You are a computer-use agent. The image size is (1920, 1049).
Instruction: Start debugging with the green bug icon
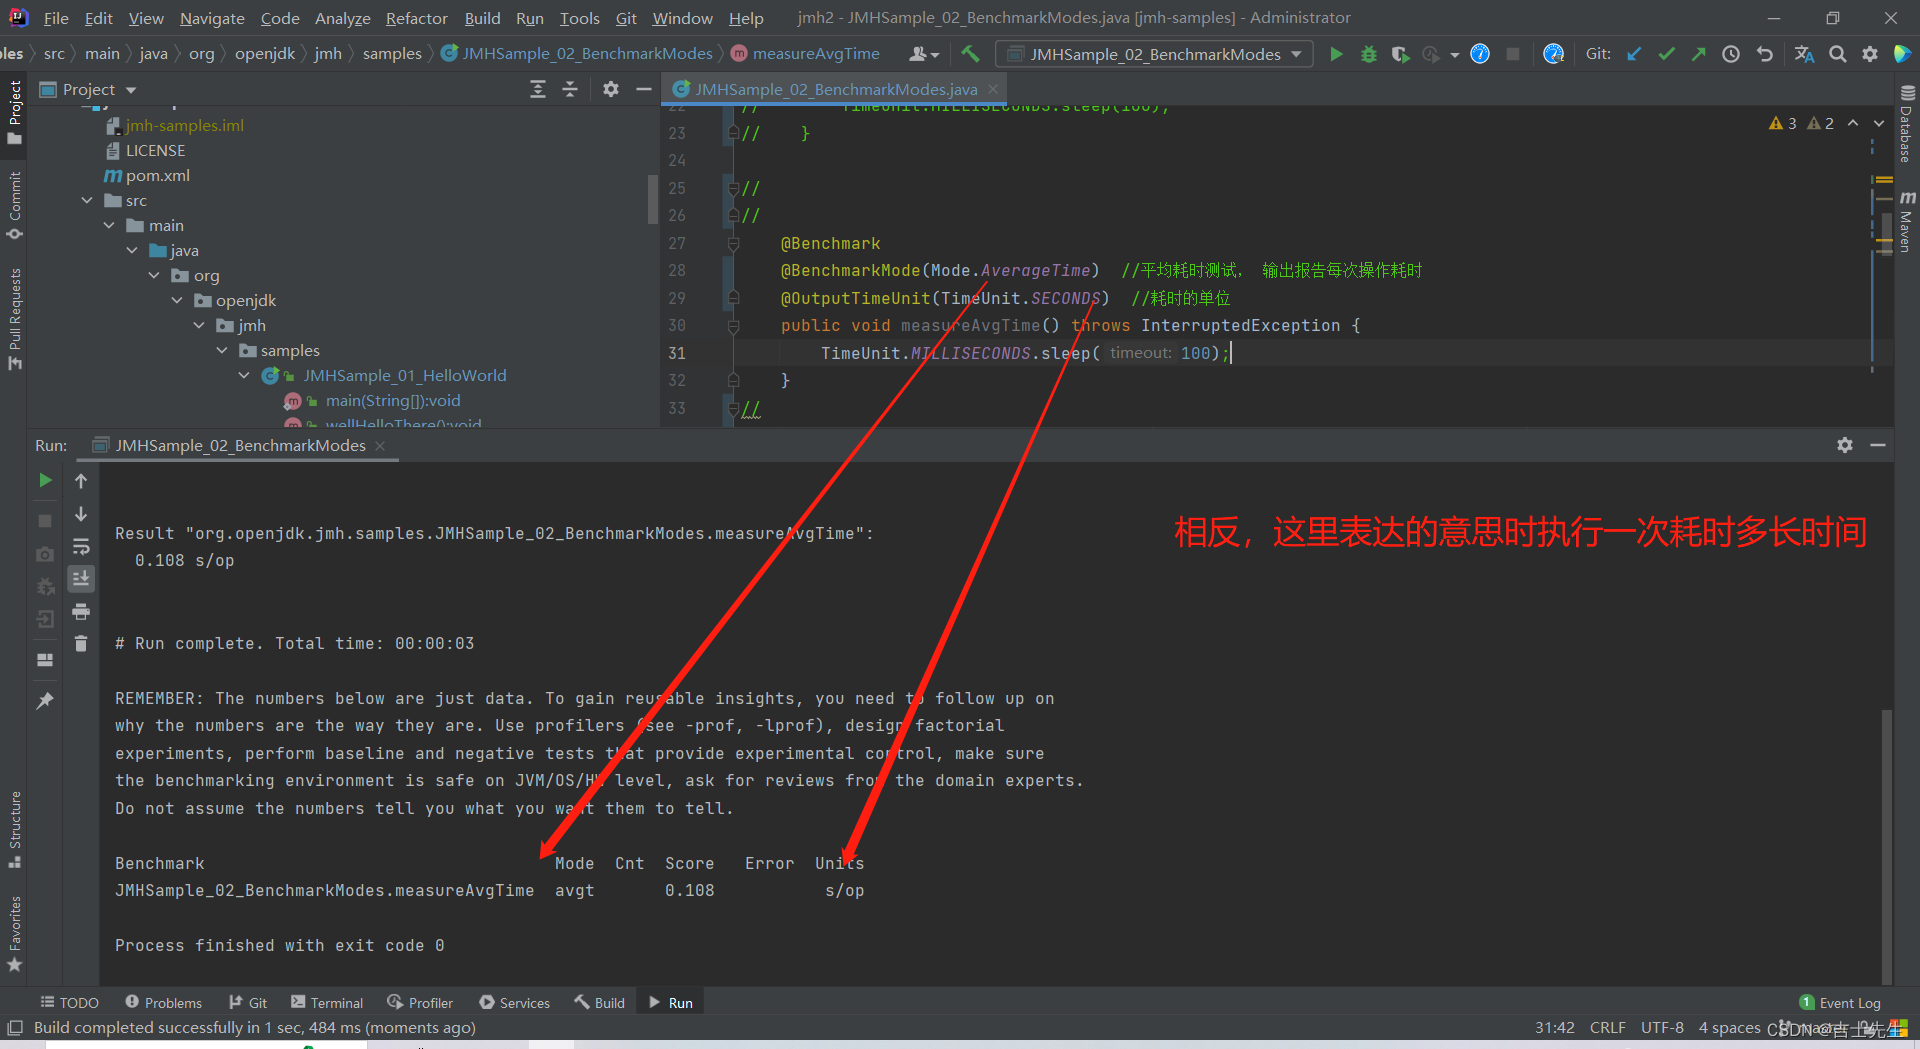1369,54
